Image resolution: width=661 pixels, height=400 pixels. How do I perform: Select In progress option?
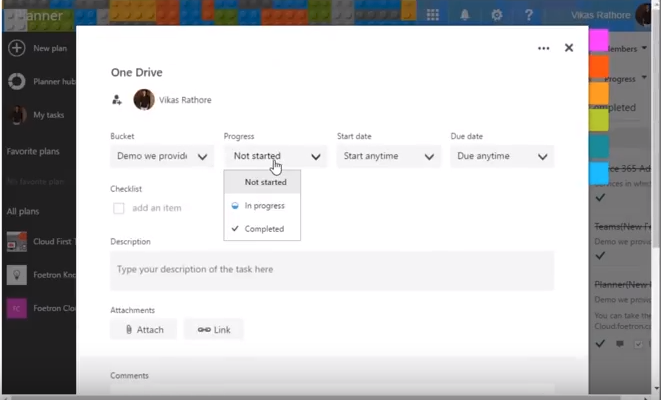click(262, 206)
